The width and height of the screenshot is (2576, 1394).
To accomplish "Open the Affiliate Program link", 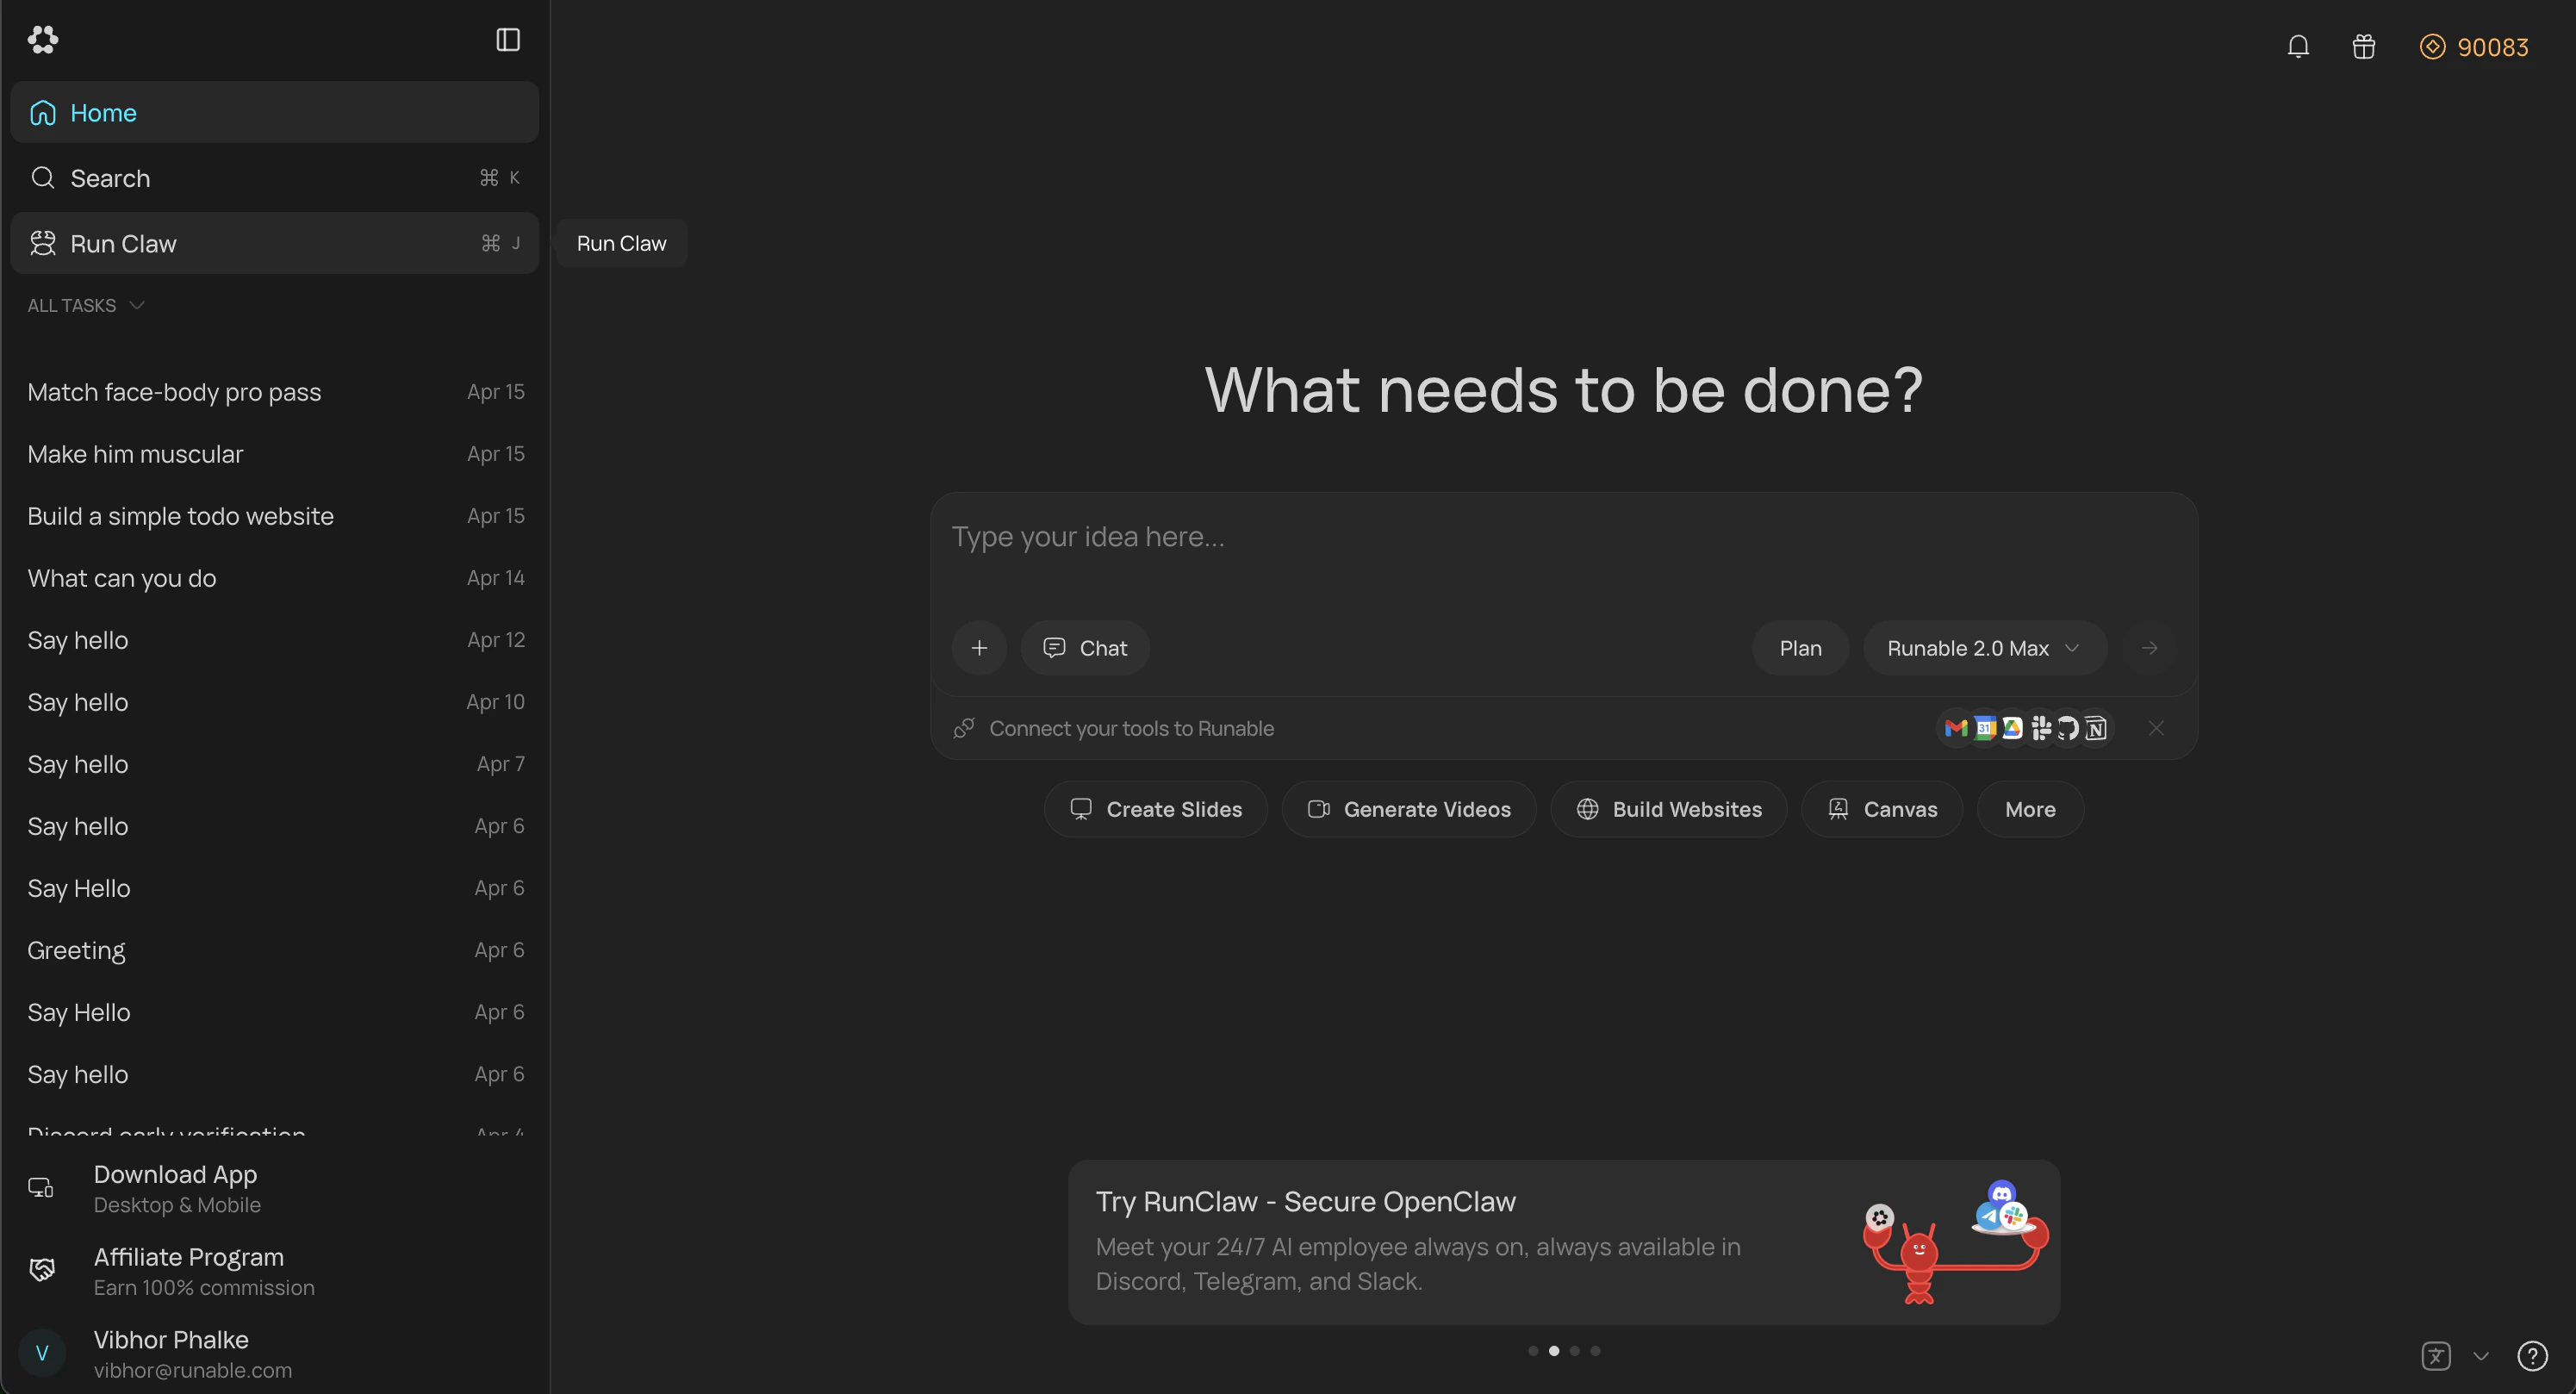I will coord(274,1271).
